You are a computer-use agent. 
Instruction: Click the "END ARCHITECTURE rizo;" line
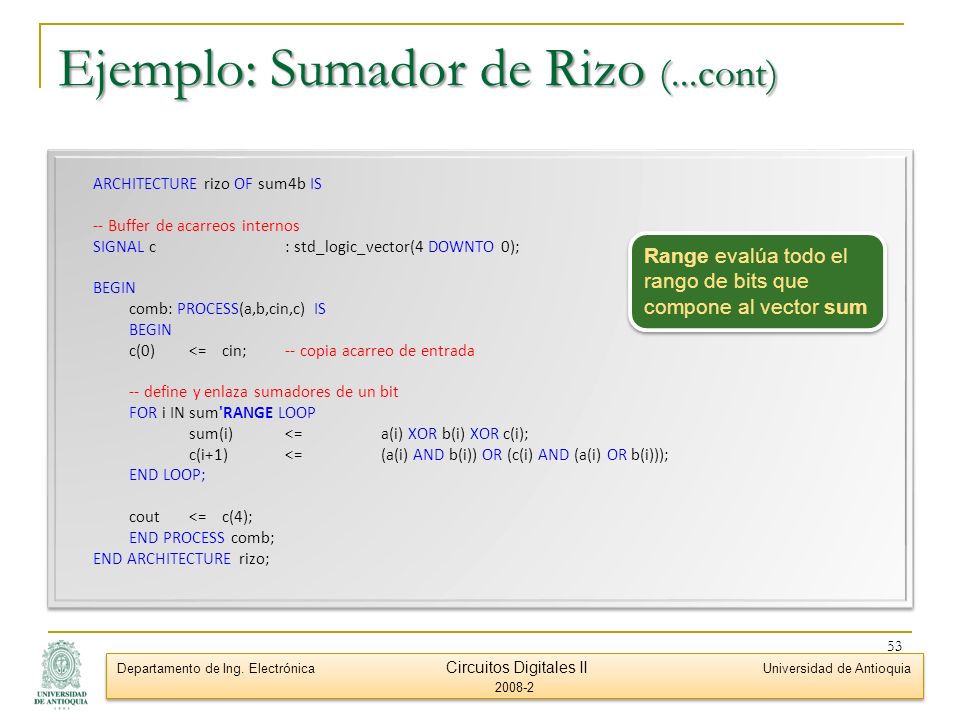tap(181, 558)
